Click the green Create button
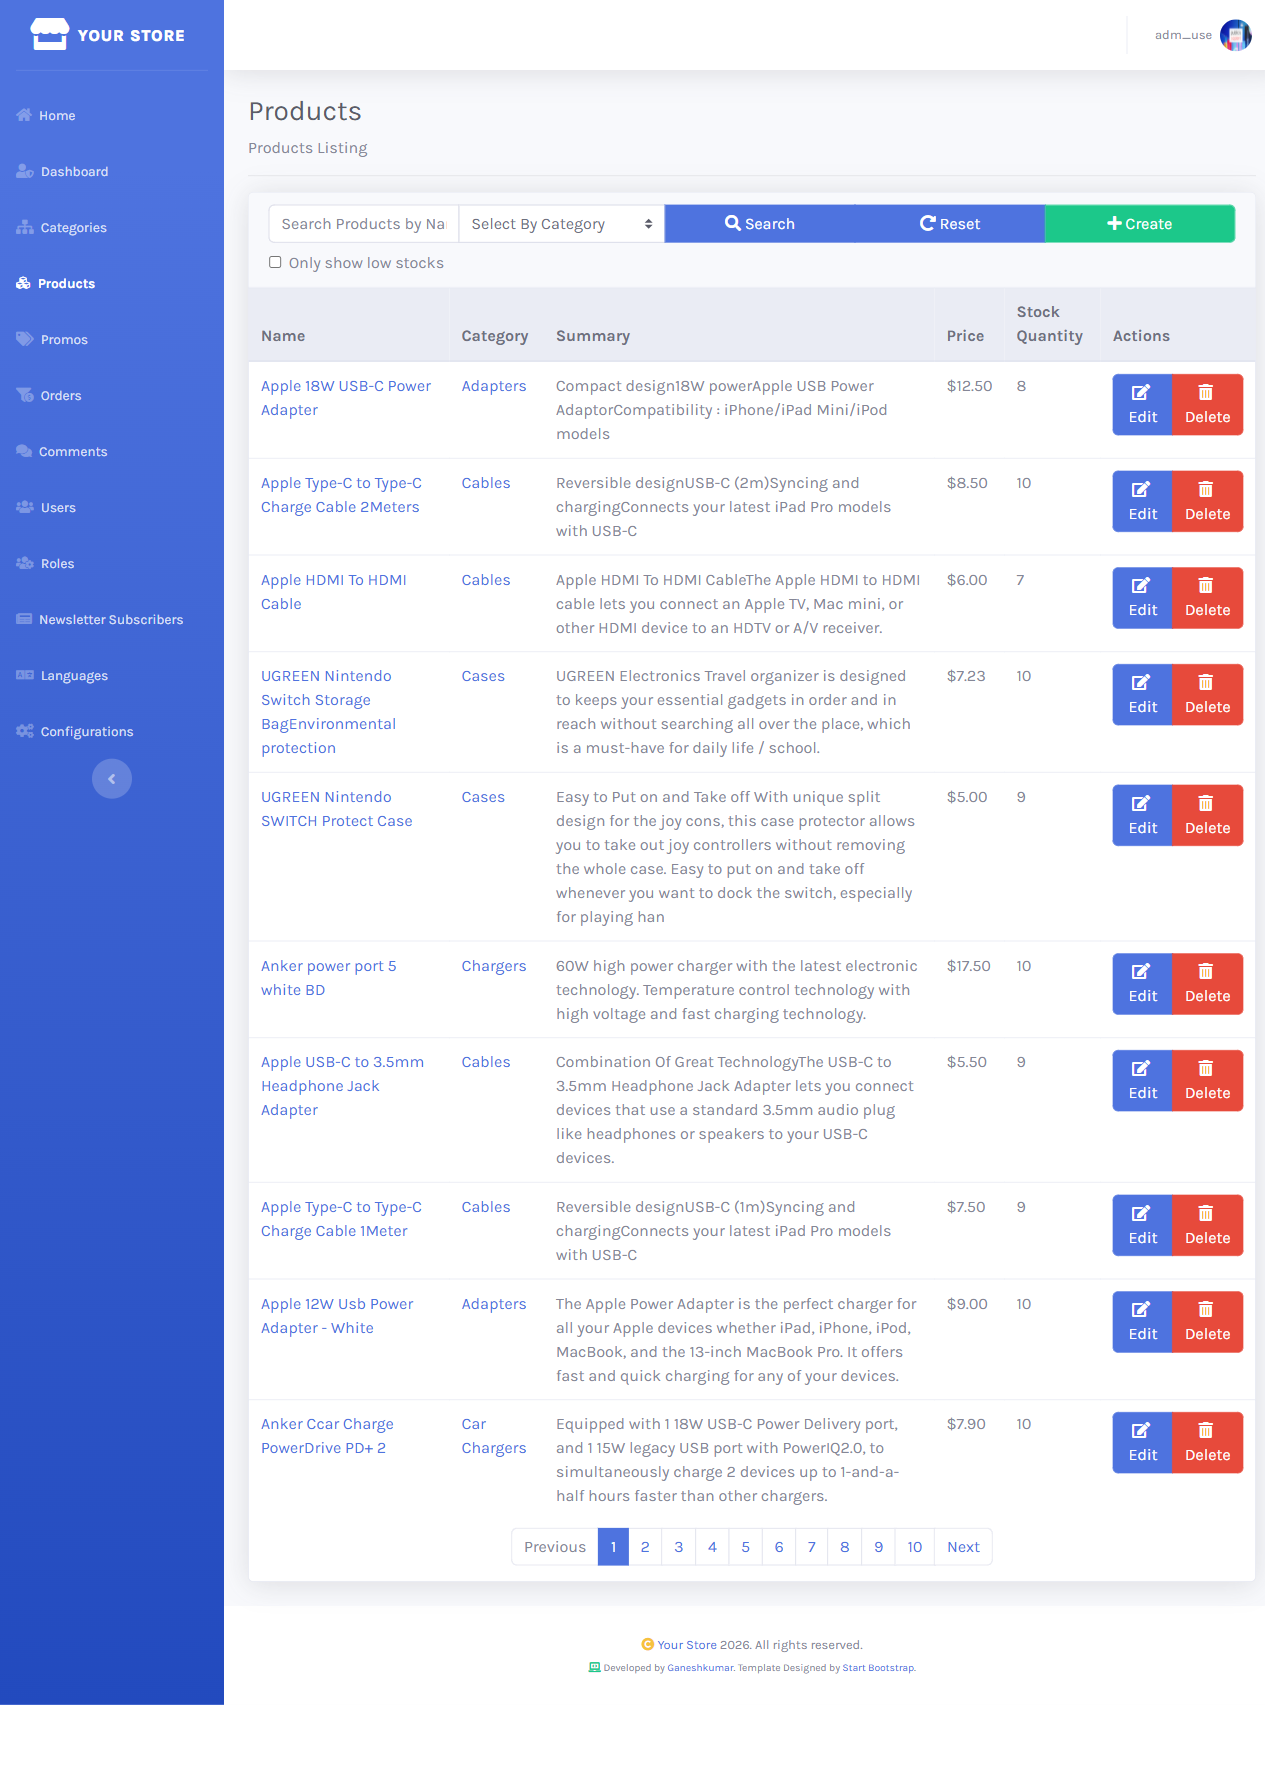Image resolution: width=1265 pixels, height=1777 pixels. [x=1140, y=224]
